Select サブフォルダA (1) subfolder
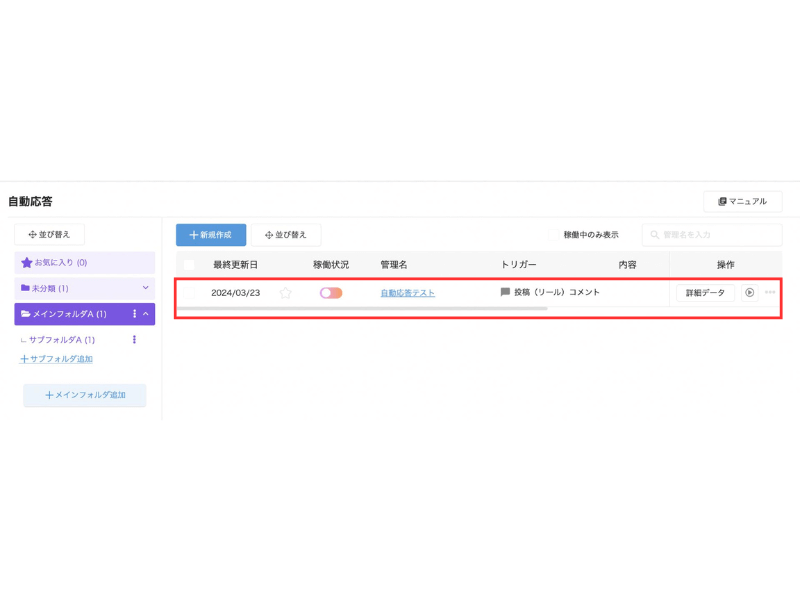Screen dimensions: 800x600 [x=62, y=340]
